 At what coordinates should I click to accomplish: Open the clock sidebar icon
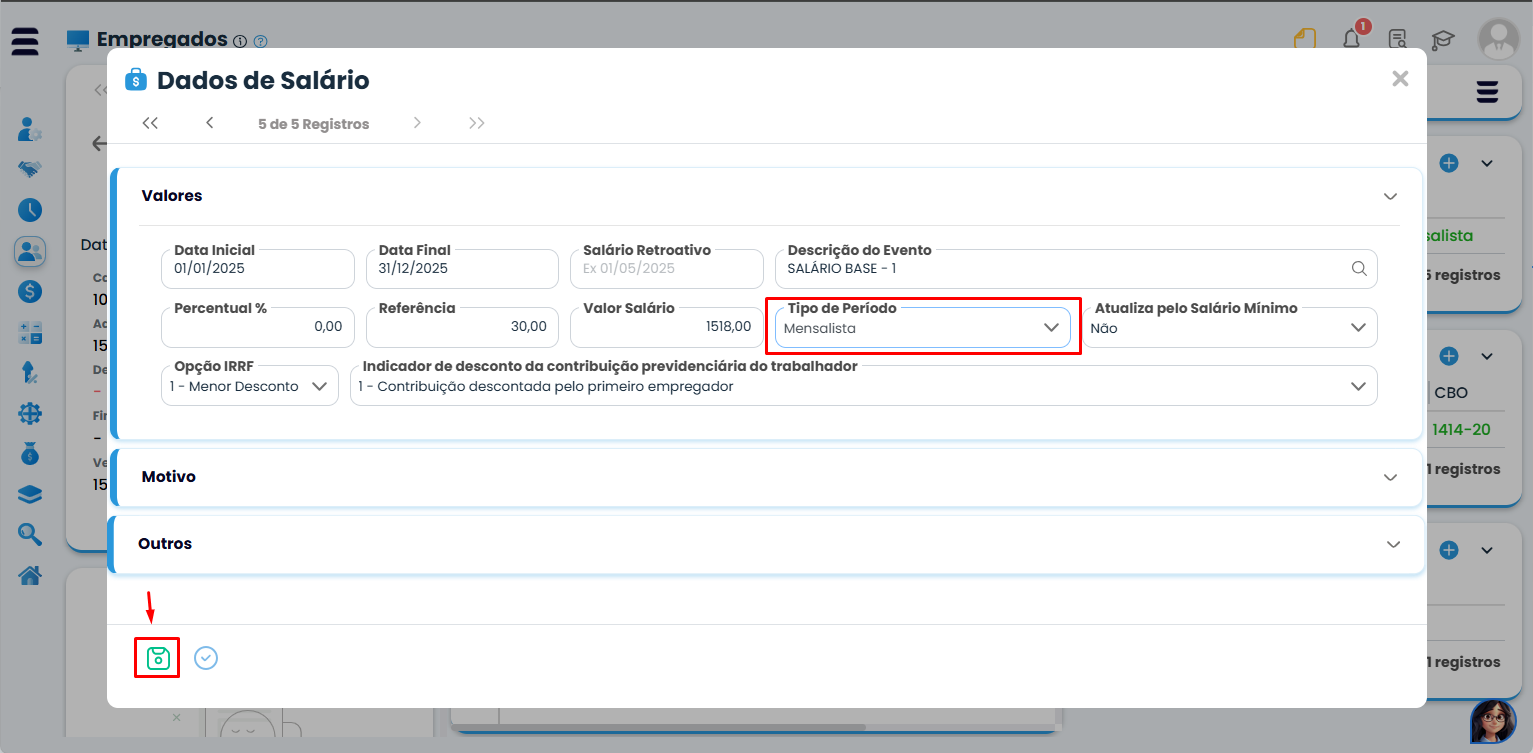click(30, 210)
